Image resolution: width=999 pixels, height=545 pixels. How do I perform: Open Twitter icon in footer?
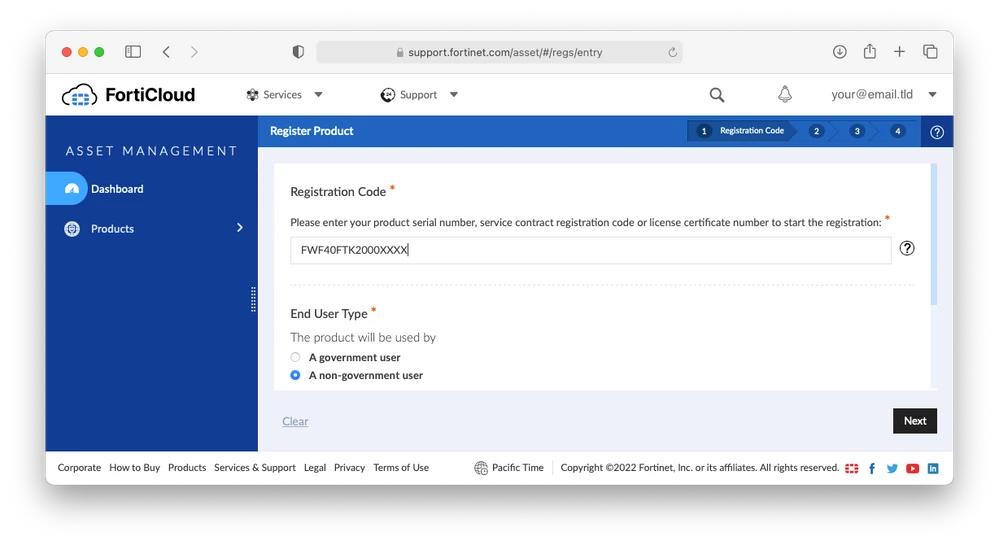892,469
